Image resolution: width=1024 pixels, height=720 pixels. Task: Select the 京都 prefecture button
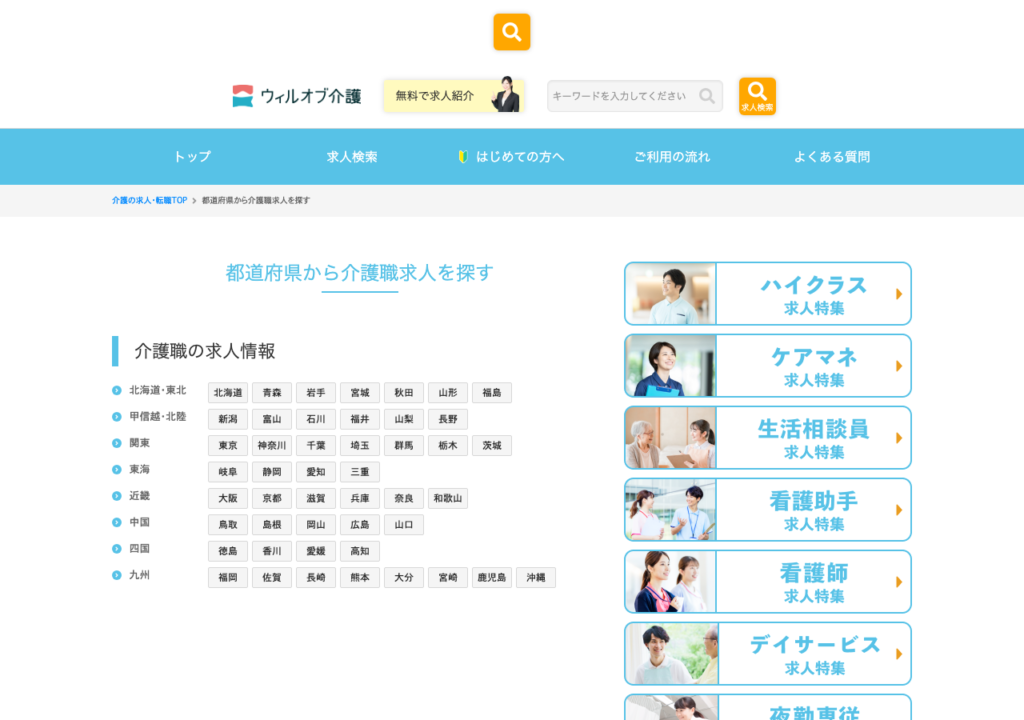[272, 499]
